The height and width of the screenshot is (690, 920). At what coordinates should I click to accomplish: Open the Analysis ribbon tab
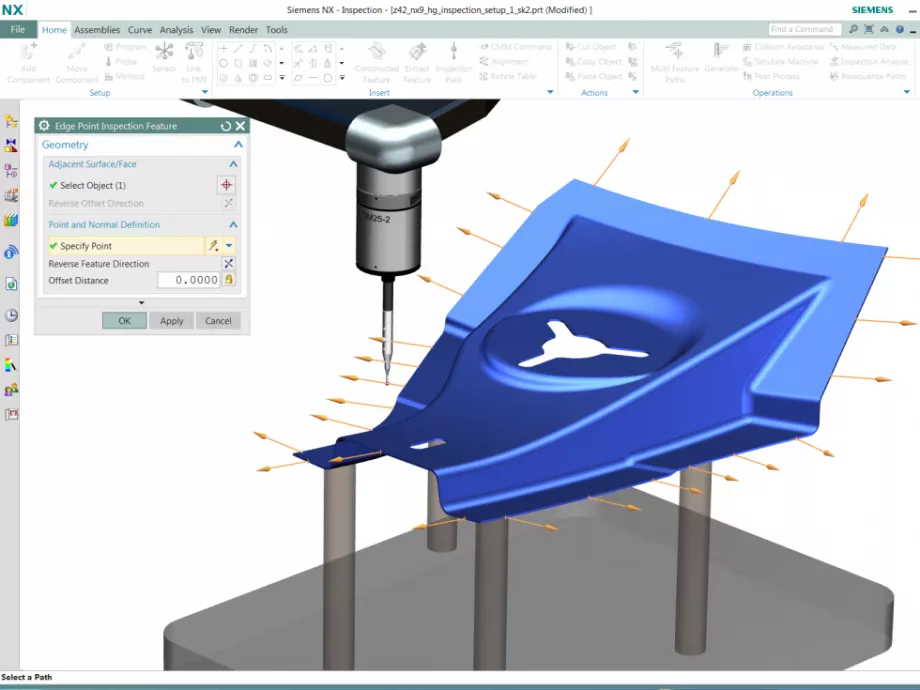click(176, 29)
